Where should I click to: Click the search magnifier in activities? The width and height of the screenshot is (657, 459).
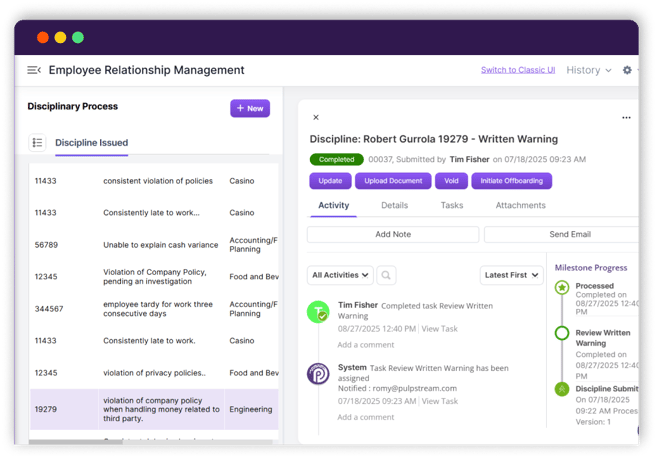(x=386, y=275)
